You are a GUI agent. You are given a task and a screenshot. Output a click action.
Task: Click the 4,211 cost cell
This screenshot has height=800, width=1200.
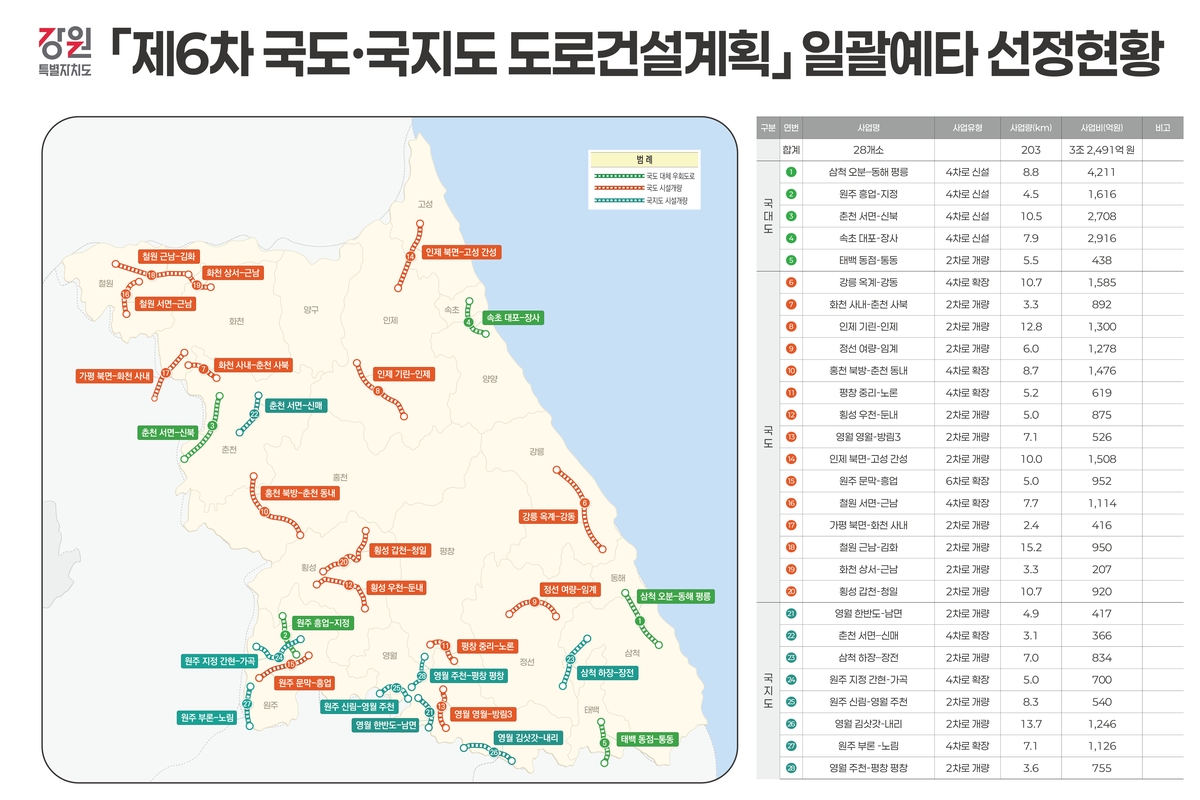coord(1101,172)
